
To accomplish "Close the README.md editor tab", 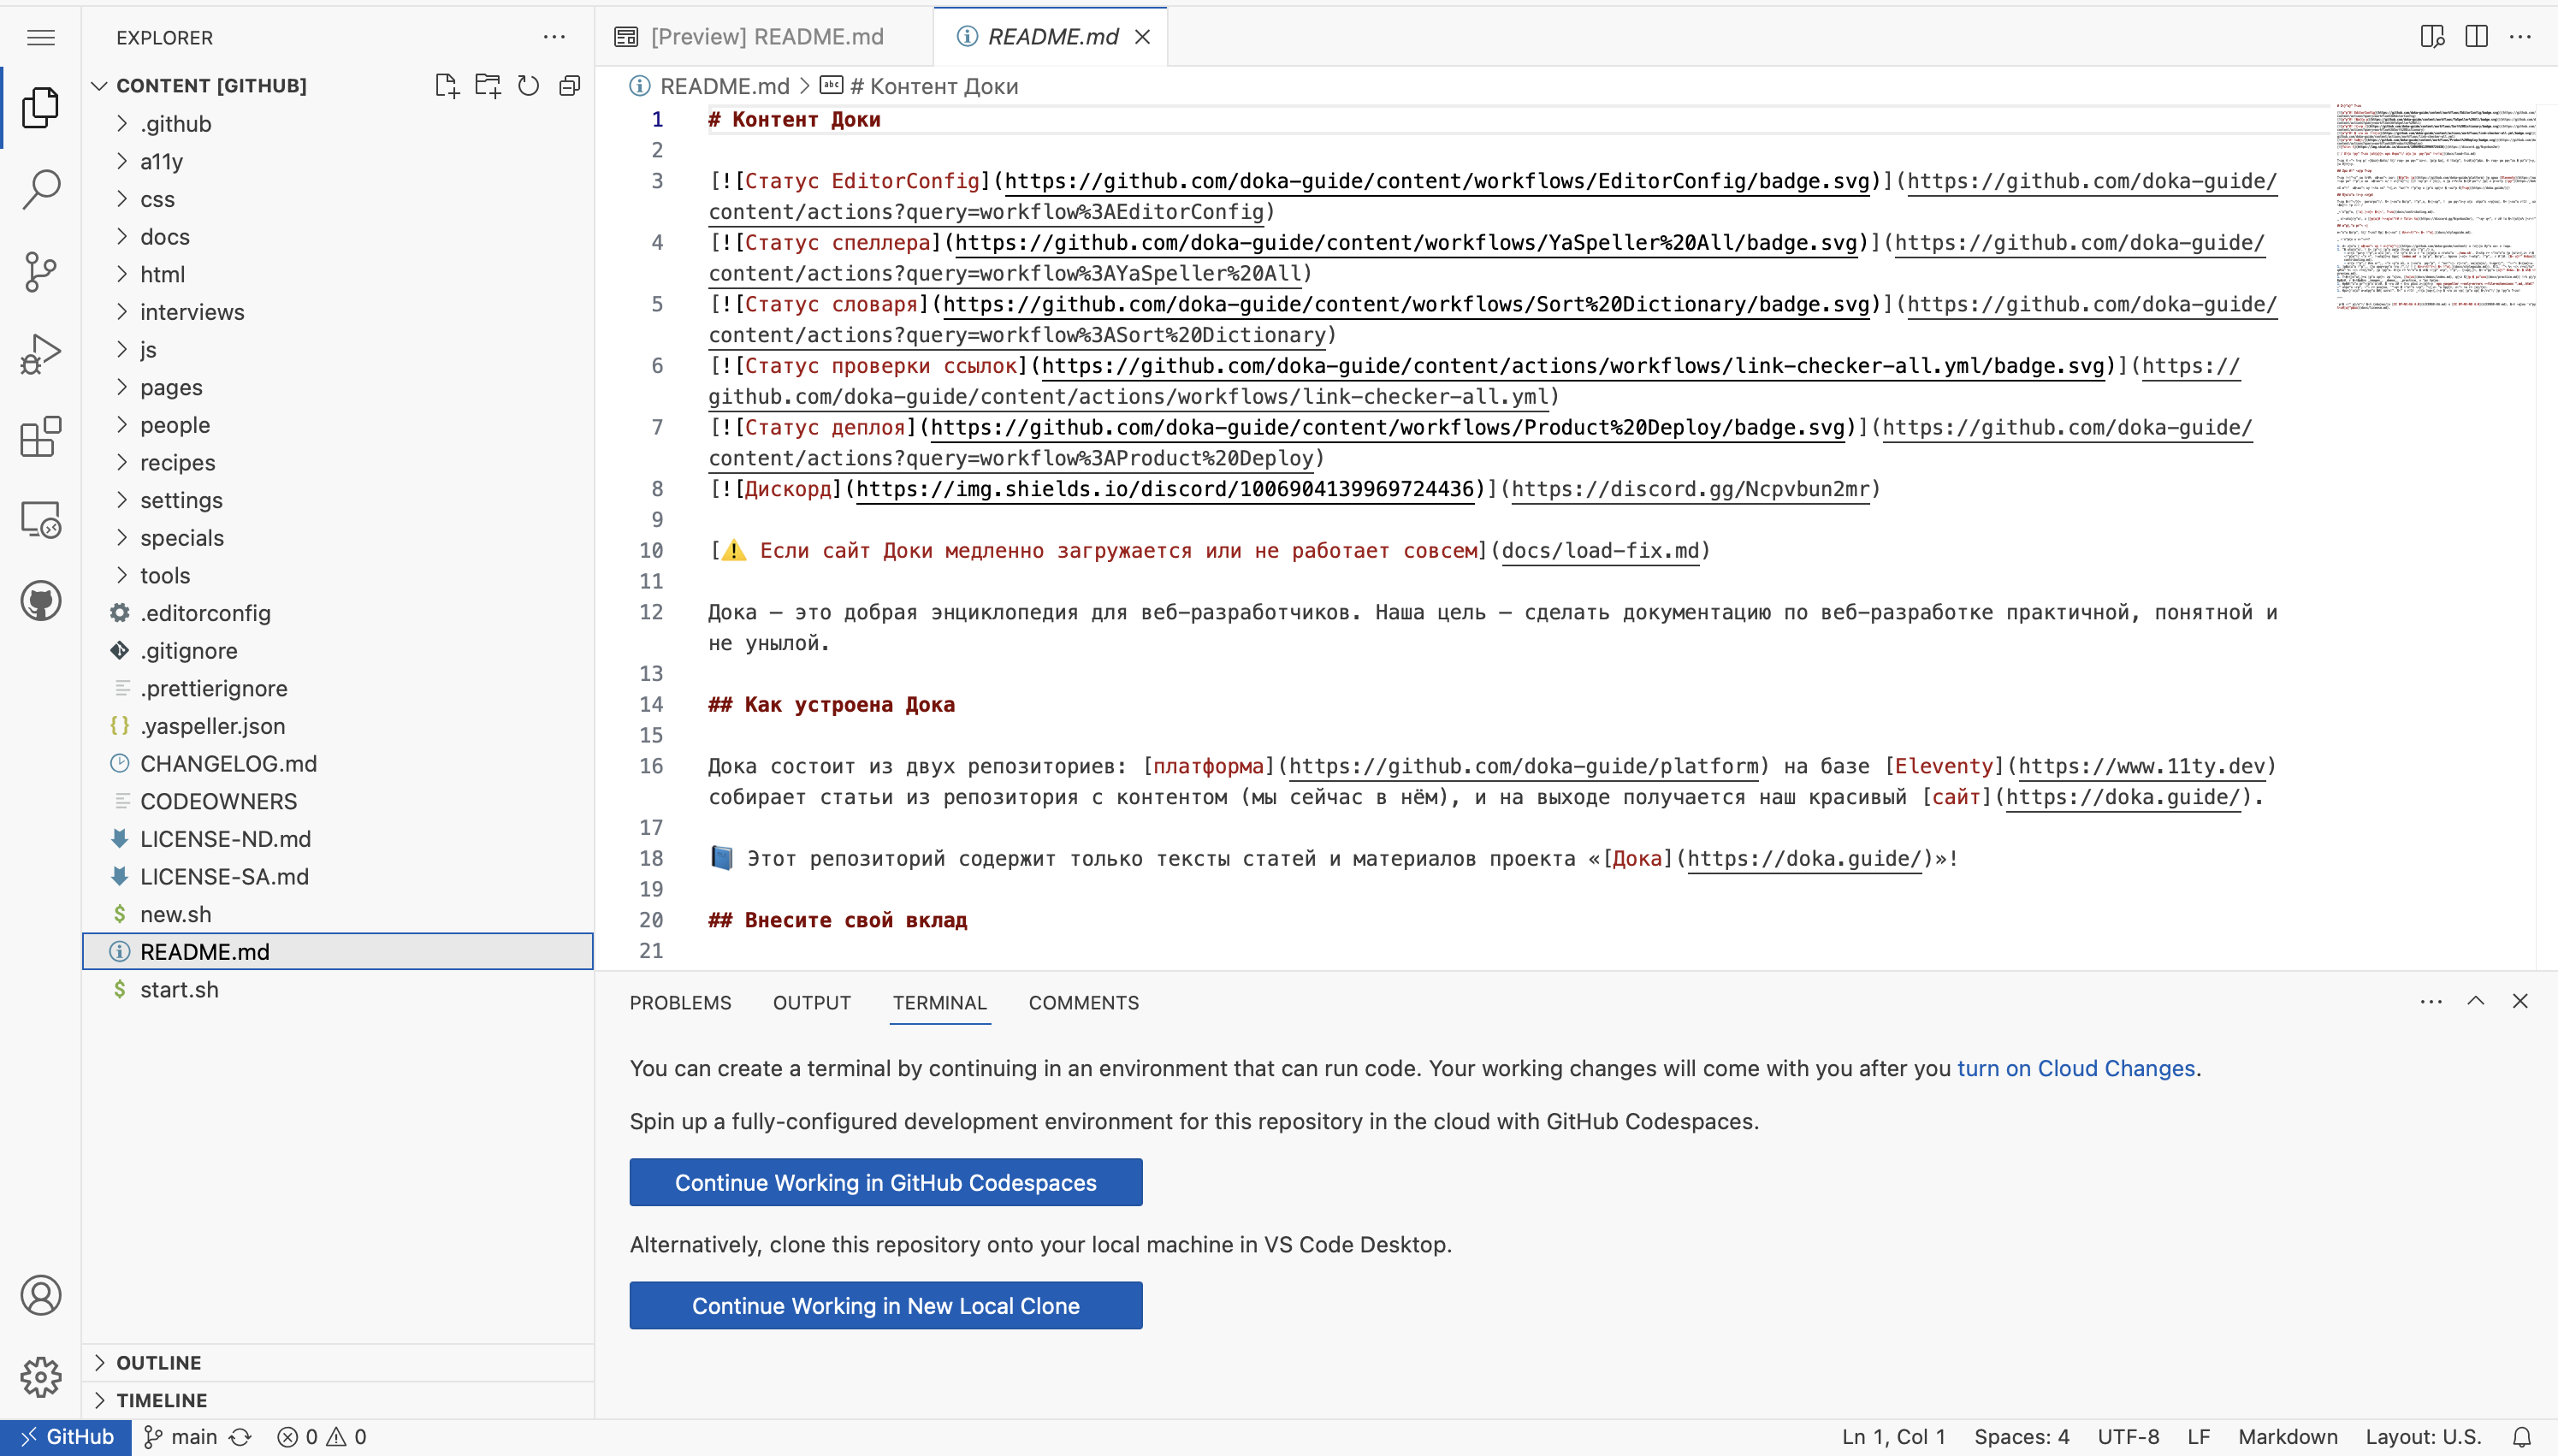I will tap(1143, 37).
